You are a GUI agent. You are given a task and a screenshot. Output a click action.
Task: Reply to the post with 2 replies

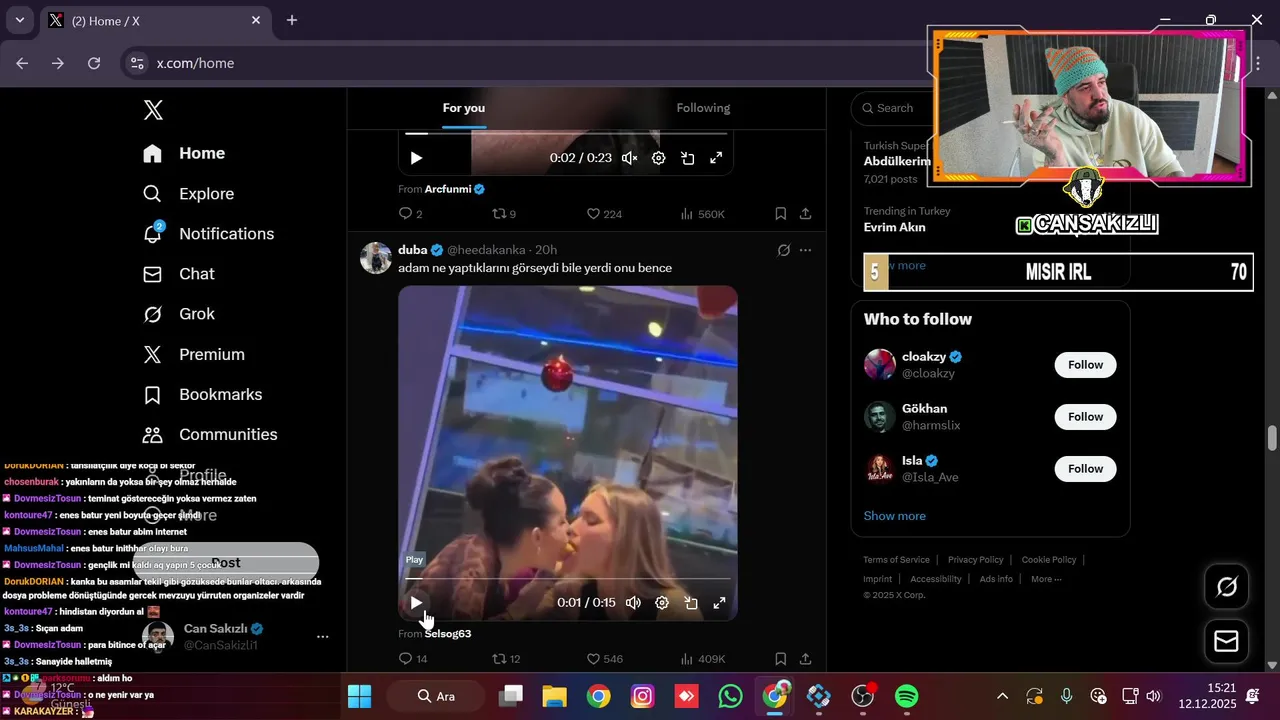410,214
